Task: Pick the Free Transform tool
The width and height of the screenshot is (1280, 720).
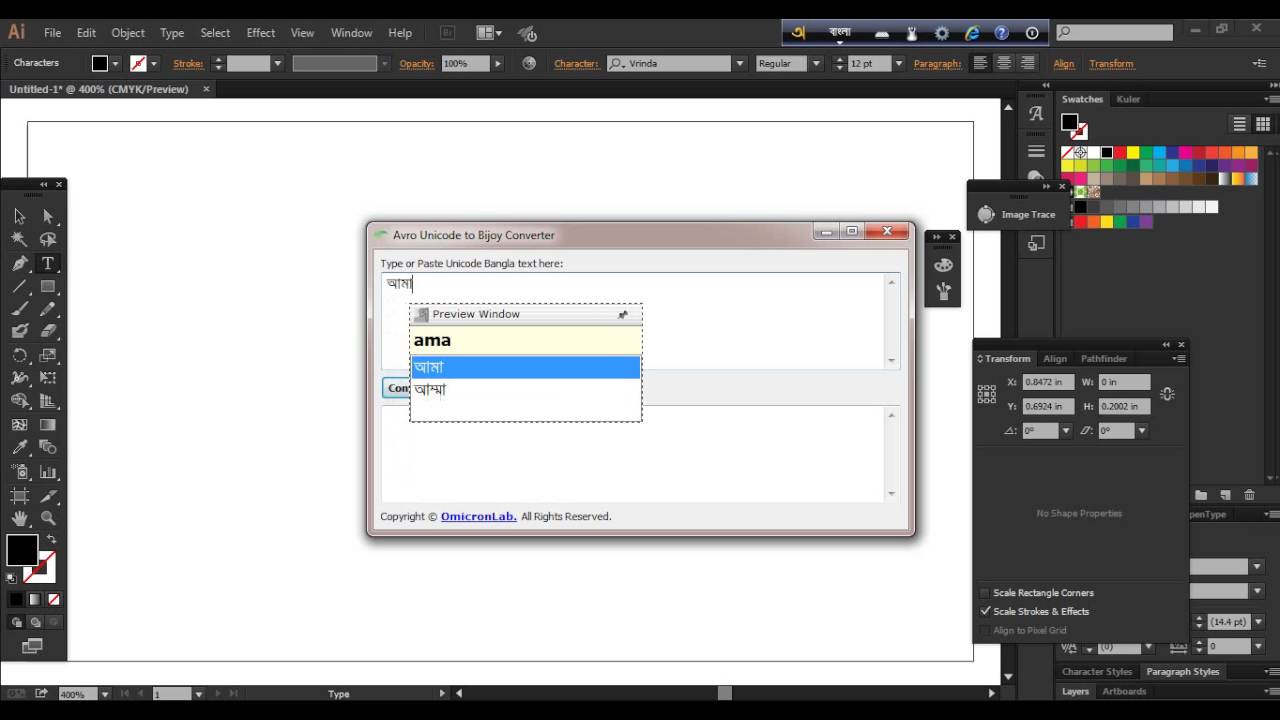Action: [x=47, y=378]
